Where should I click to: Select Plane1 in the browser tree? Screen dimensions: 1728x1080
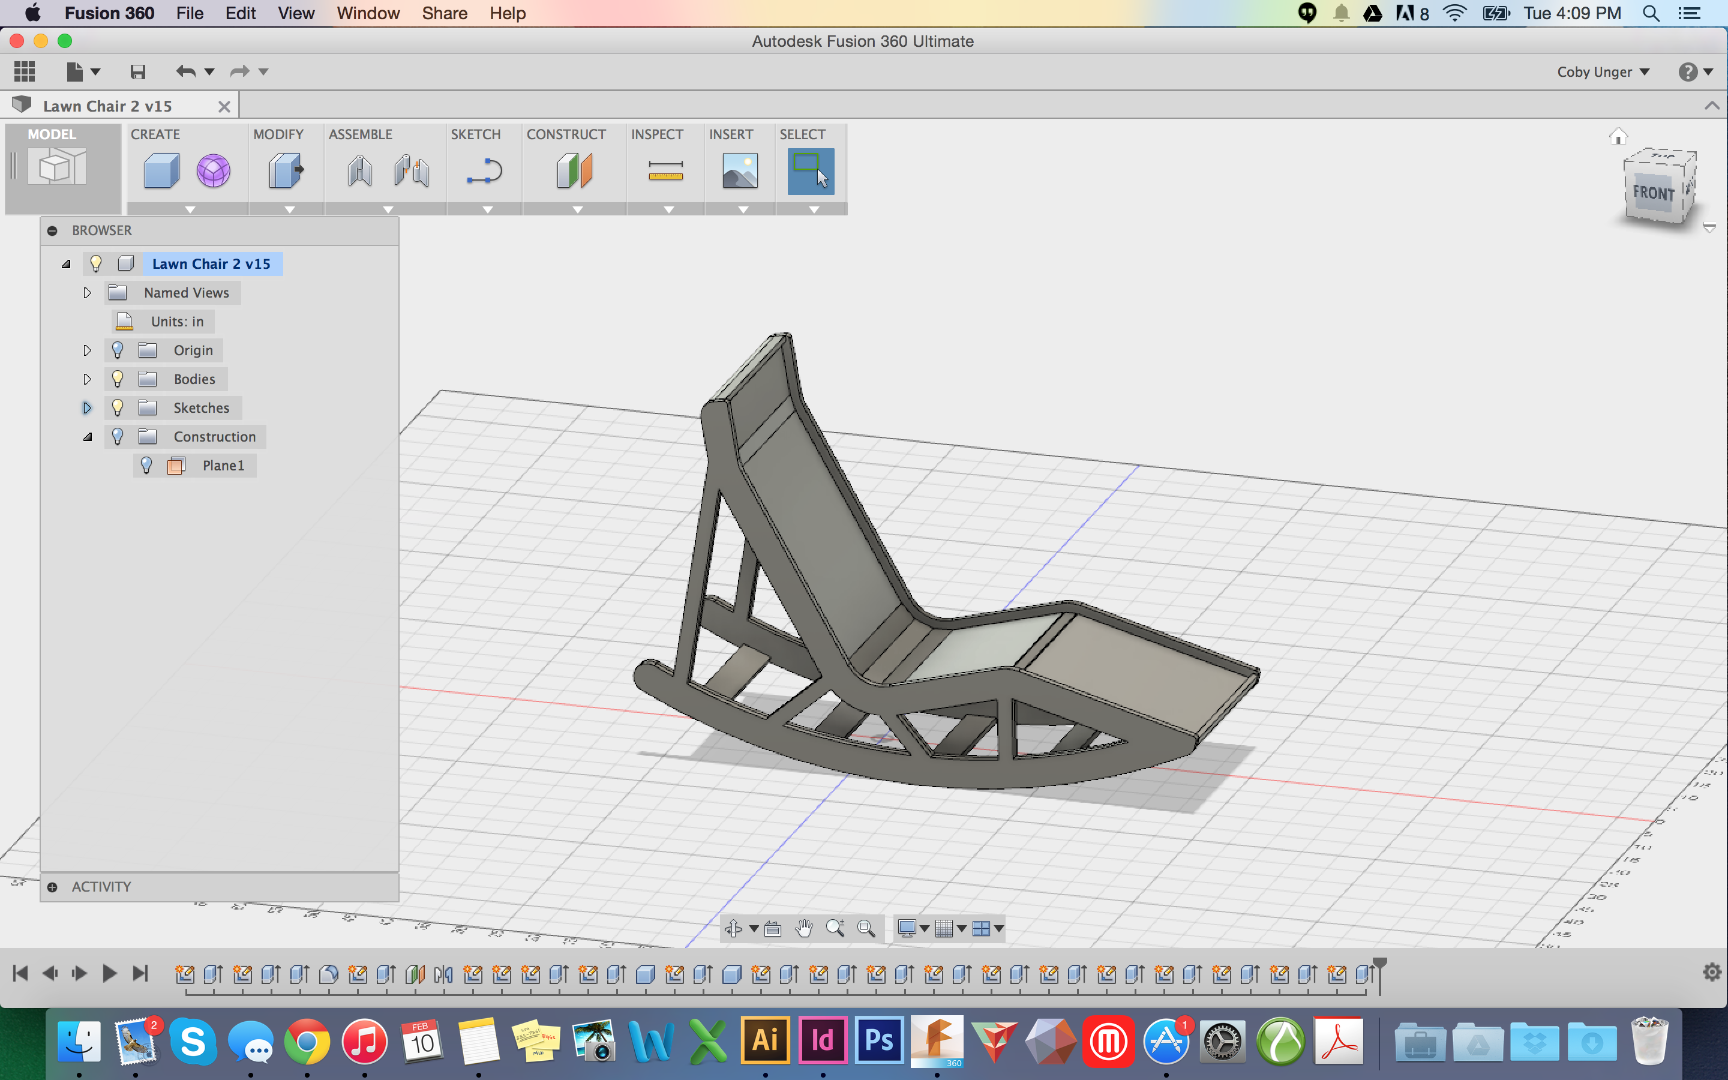click(223, 466)
